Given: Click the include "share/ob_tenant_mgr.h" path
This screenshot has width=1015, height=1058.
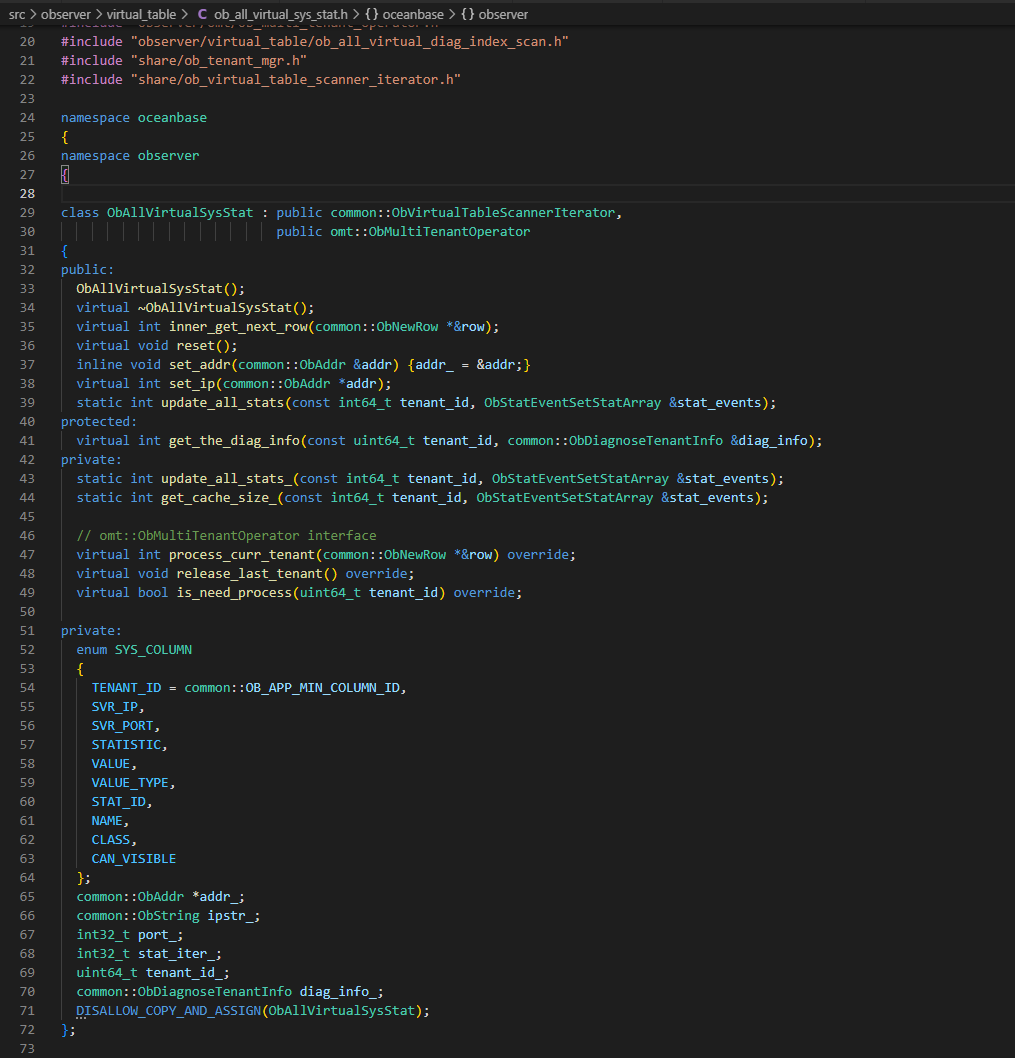Looking at the screenshot, I should (x=219, y=61).
